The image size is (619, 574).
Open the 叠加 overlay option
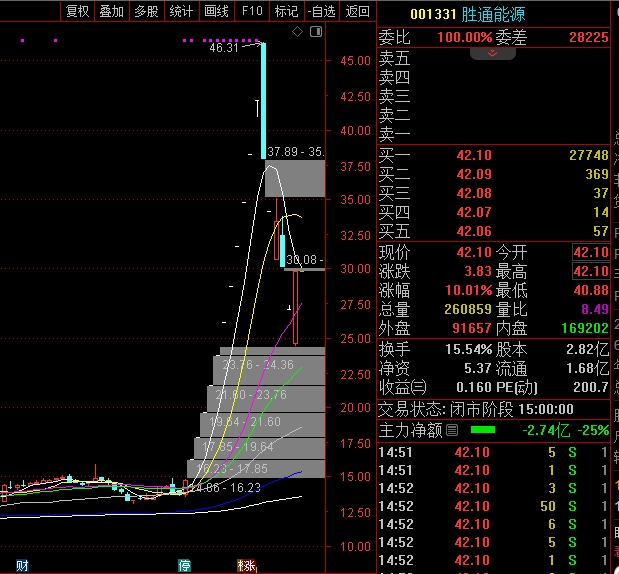[112, 11]
